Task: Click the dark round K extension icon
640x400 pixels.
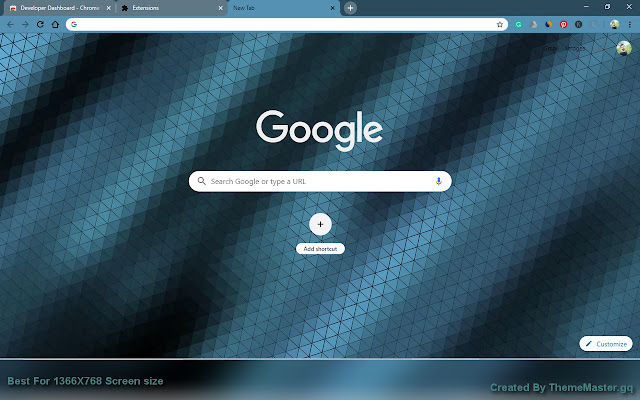Action: click(578, 24)
